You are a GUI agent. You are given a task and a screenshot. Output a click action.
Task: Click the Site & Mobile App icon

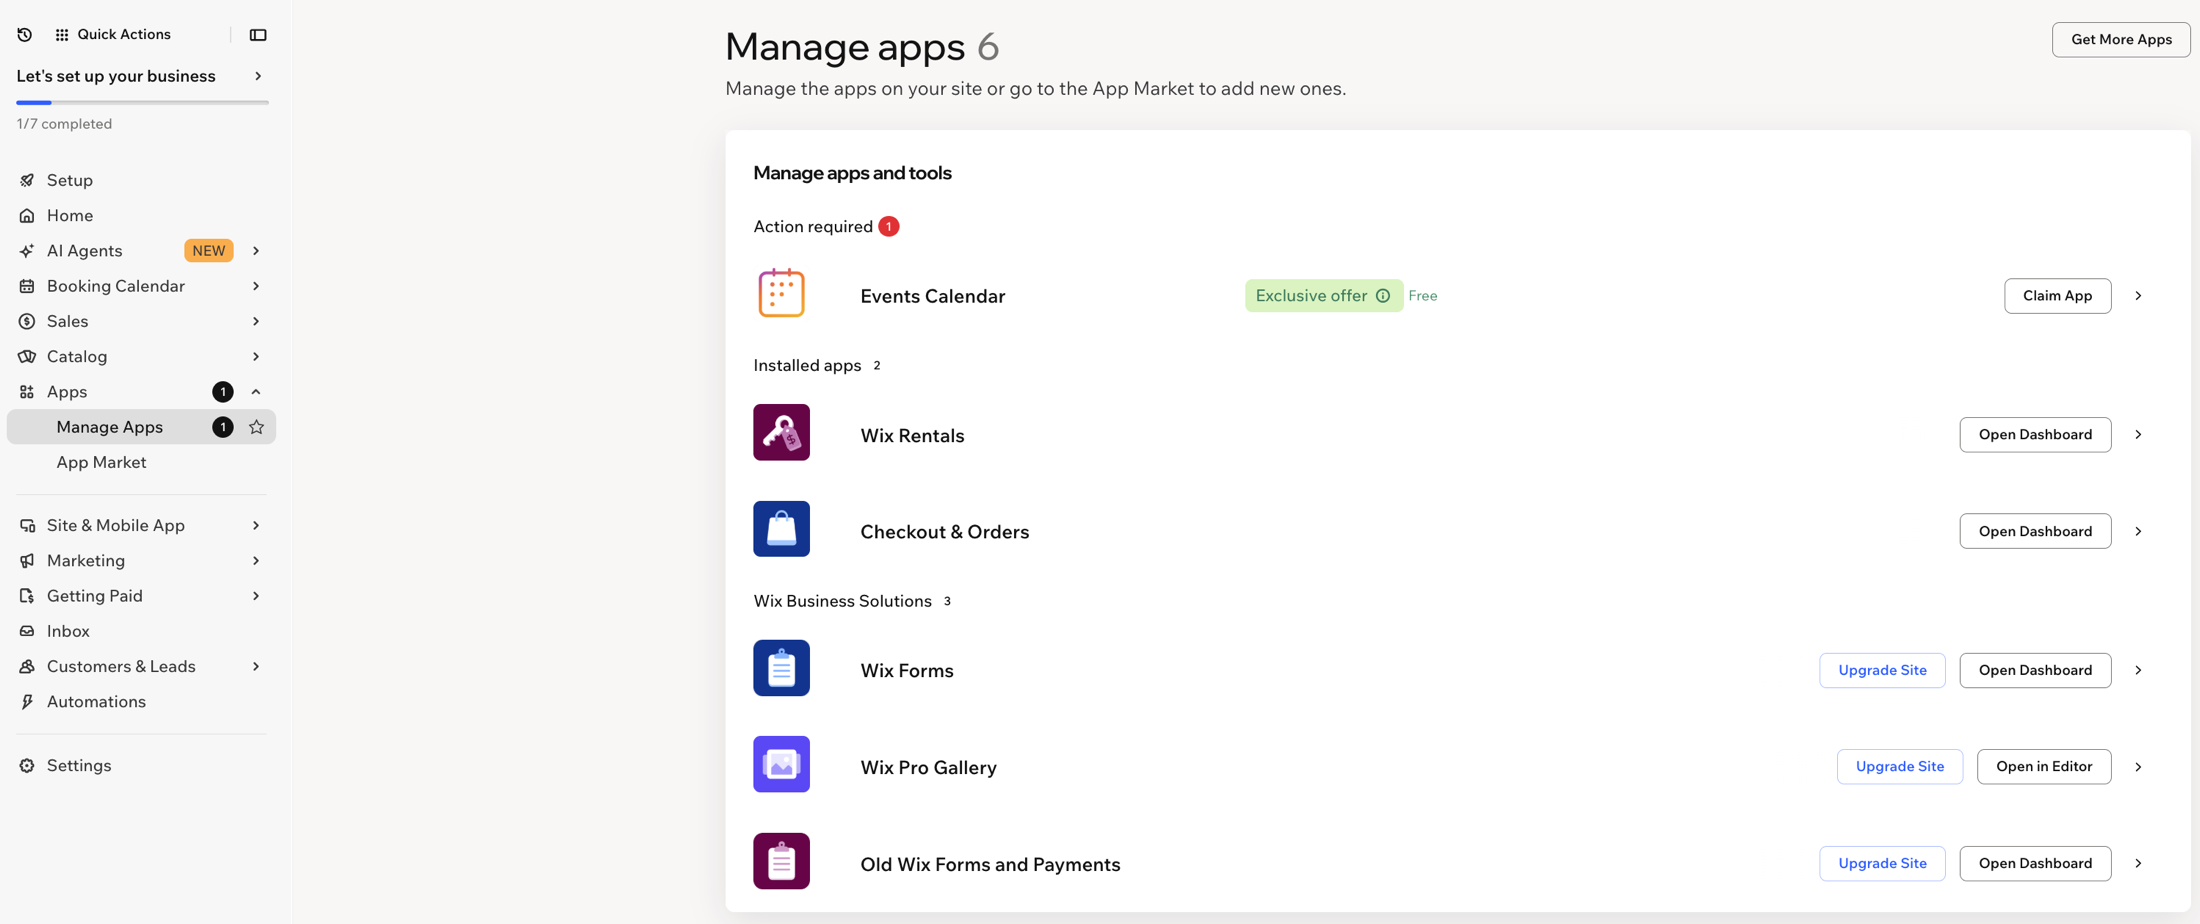coord(27,526)
